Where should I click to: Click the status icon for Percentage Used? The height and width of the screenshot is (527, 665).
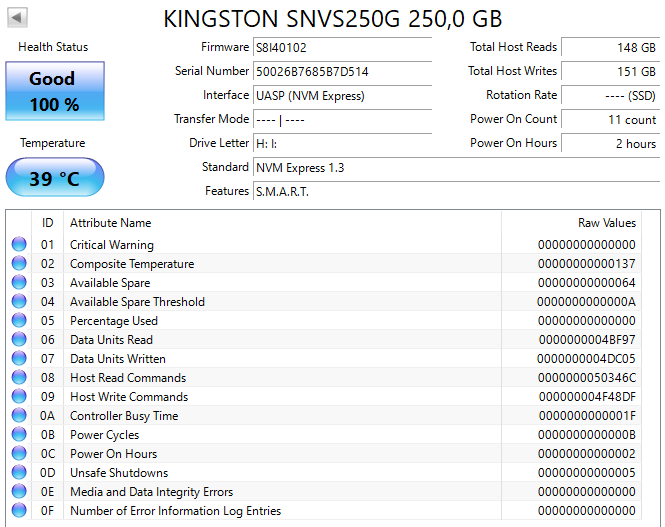(19, 321)
